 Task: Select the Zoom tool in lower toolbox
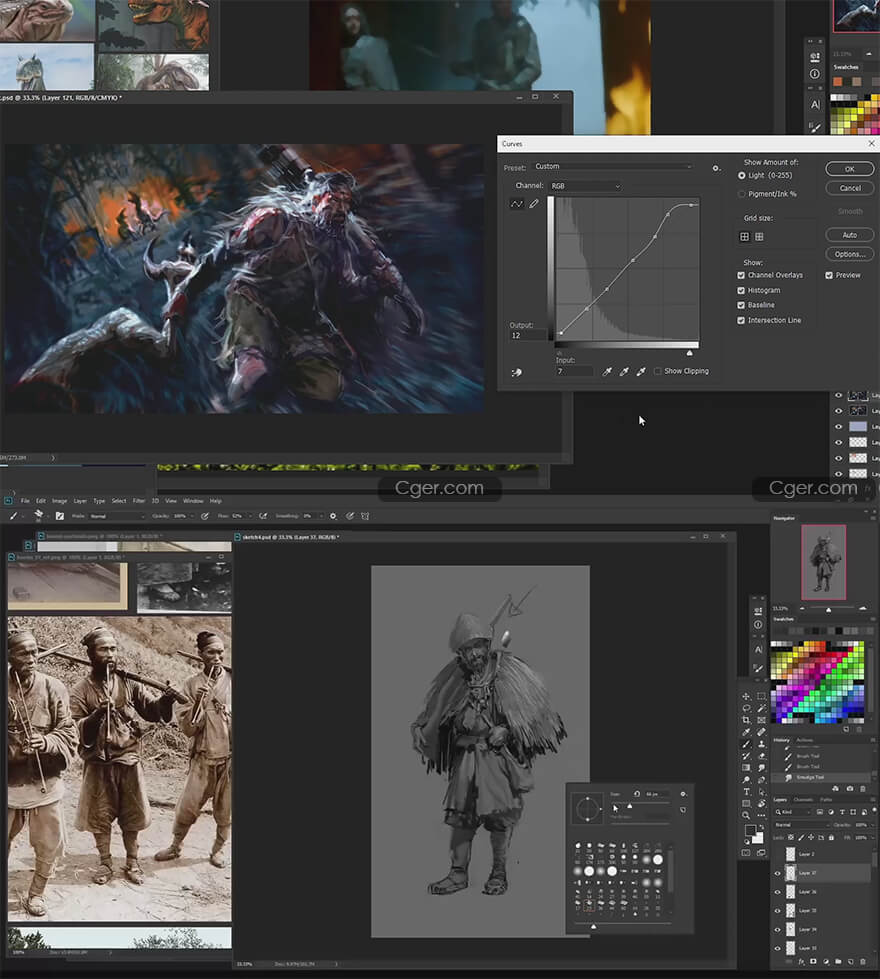click(x=746, y=815)
